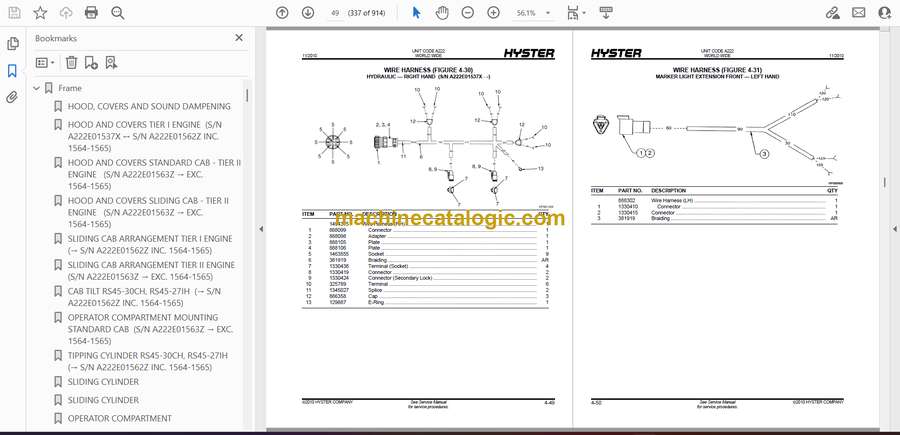Click the page number input field
This screenshot has height=435, width=900.
tap(335, 13)
